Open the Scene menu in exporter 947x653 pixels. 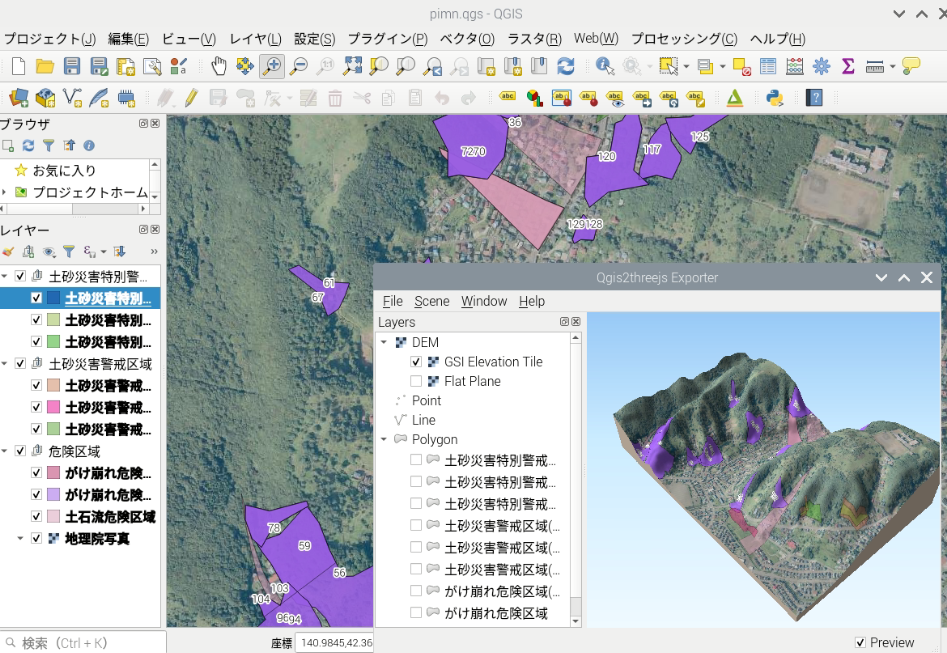432,301
